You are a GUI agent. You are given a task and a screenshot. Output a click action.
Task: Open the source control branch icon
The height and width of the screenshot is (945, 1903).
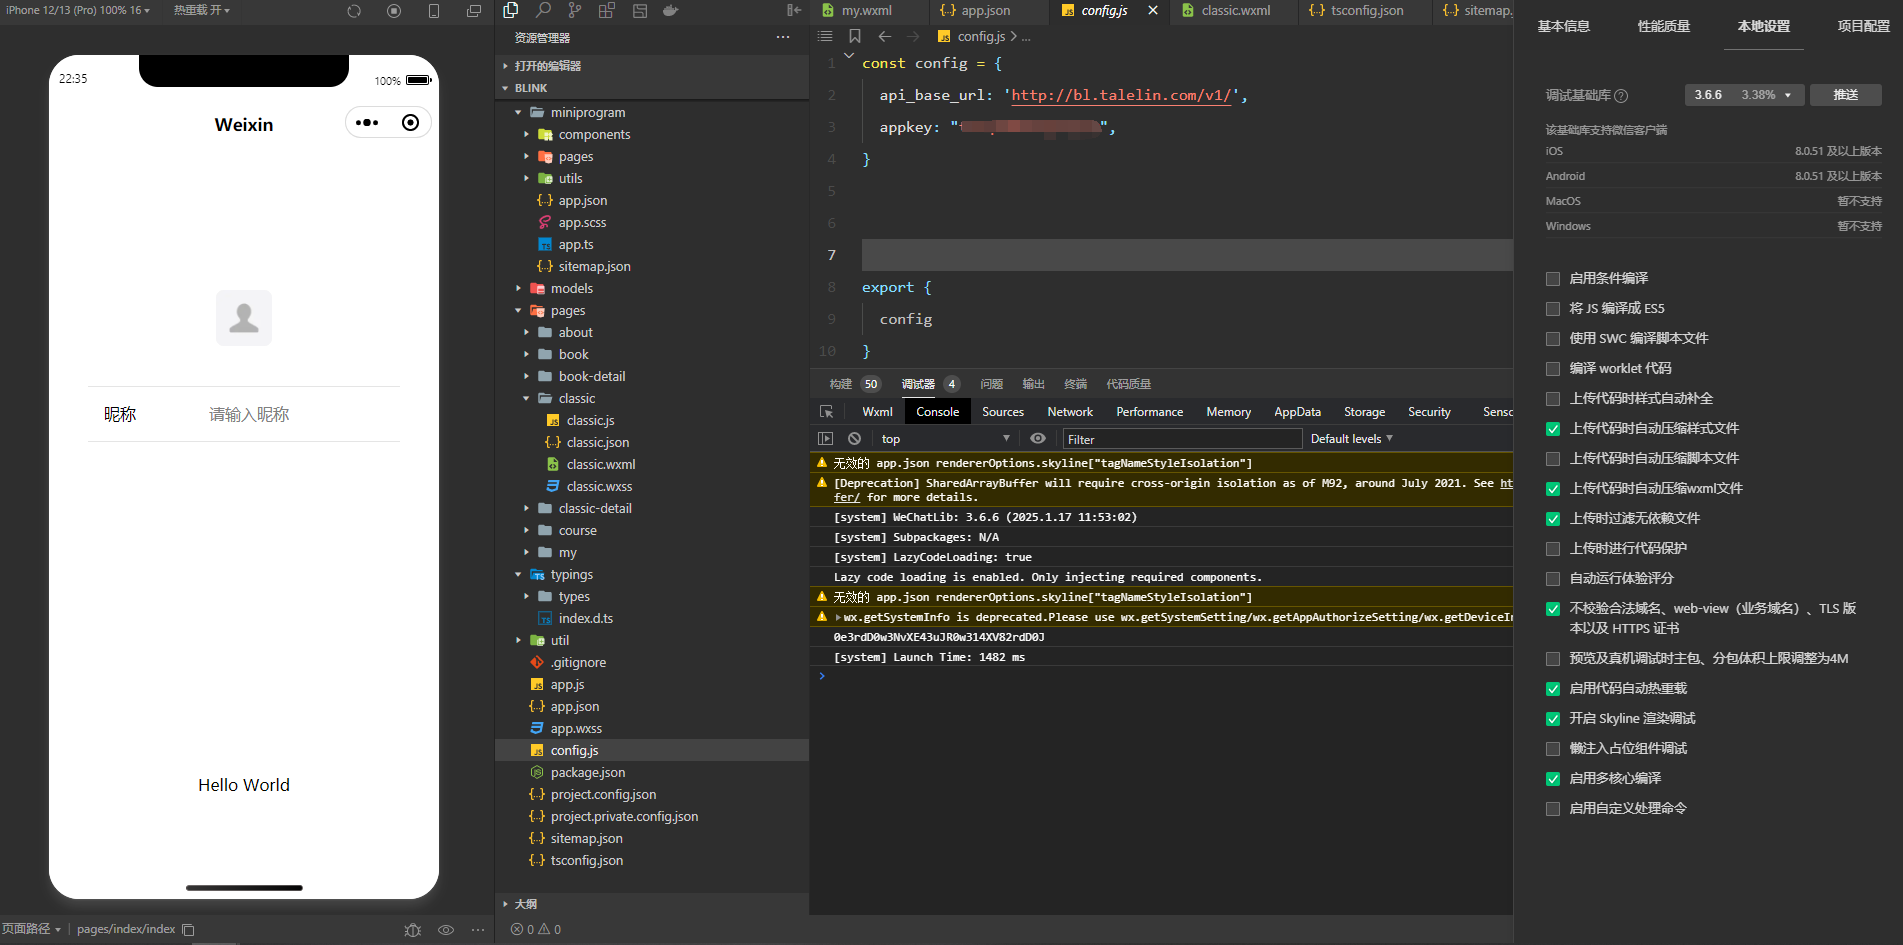pos(575,10)
